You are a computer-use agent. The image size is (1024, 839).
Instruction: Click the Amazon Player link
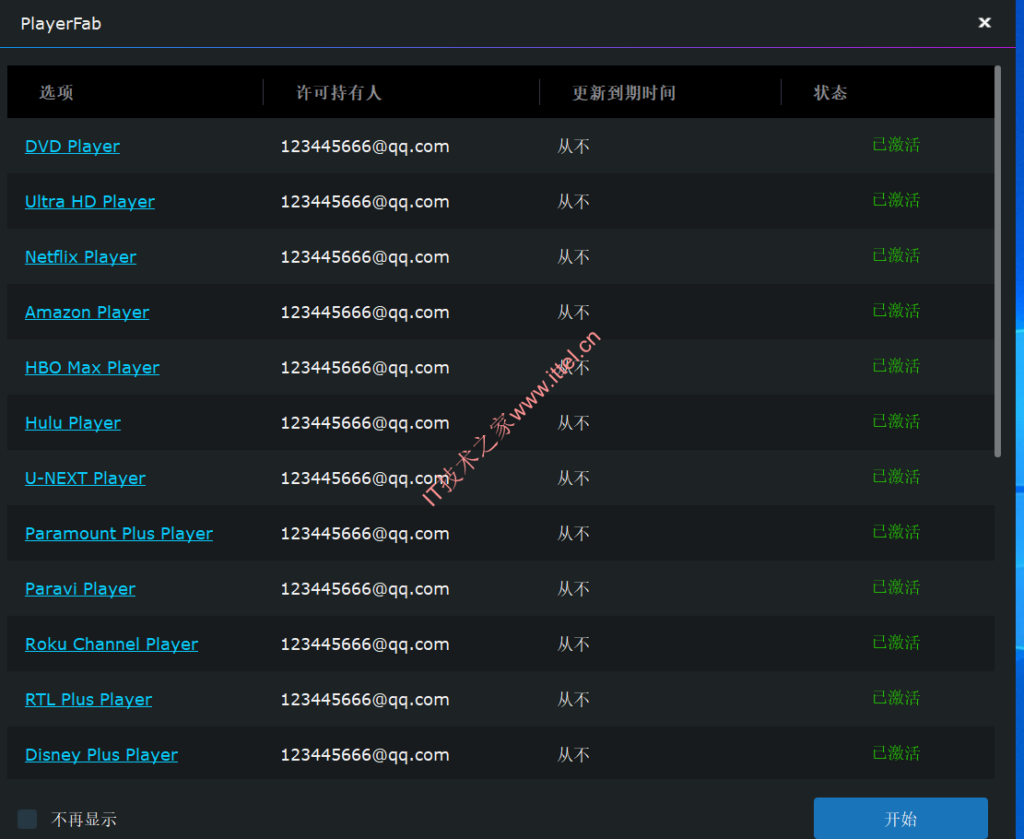[86, 312]
